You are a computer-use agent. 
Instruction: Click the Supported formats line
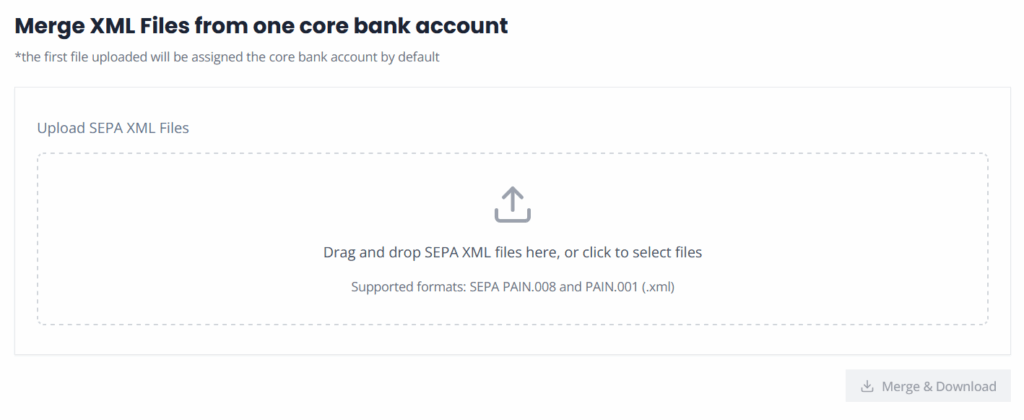(x=512, y=287)
